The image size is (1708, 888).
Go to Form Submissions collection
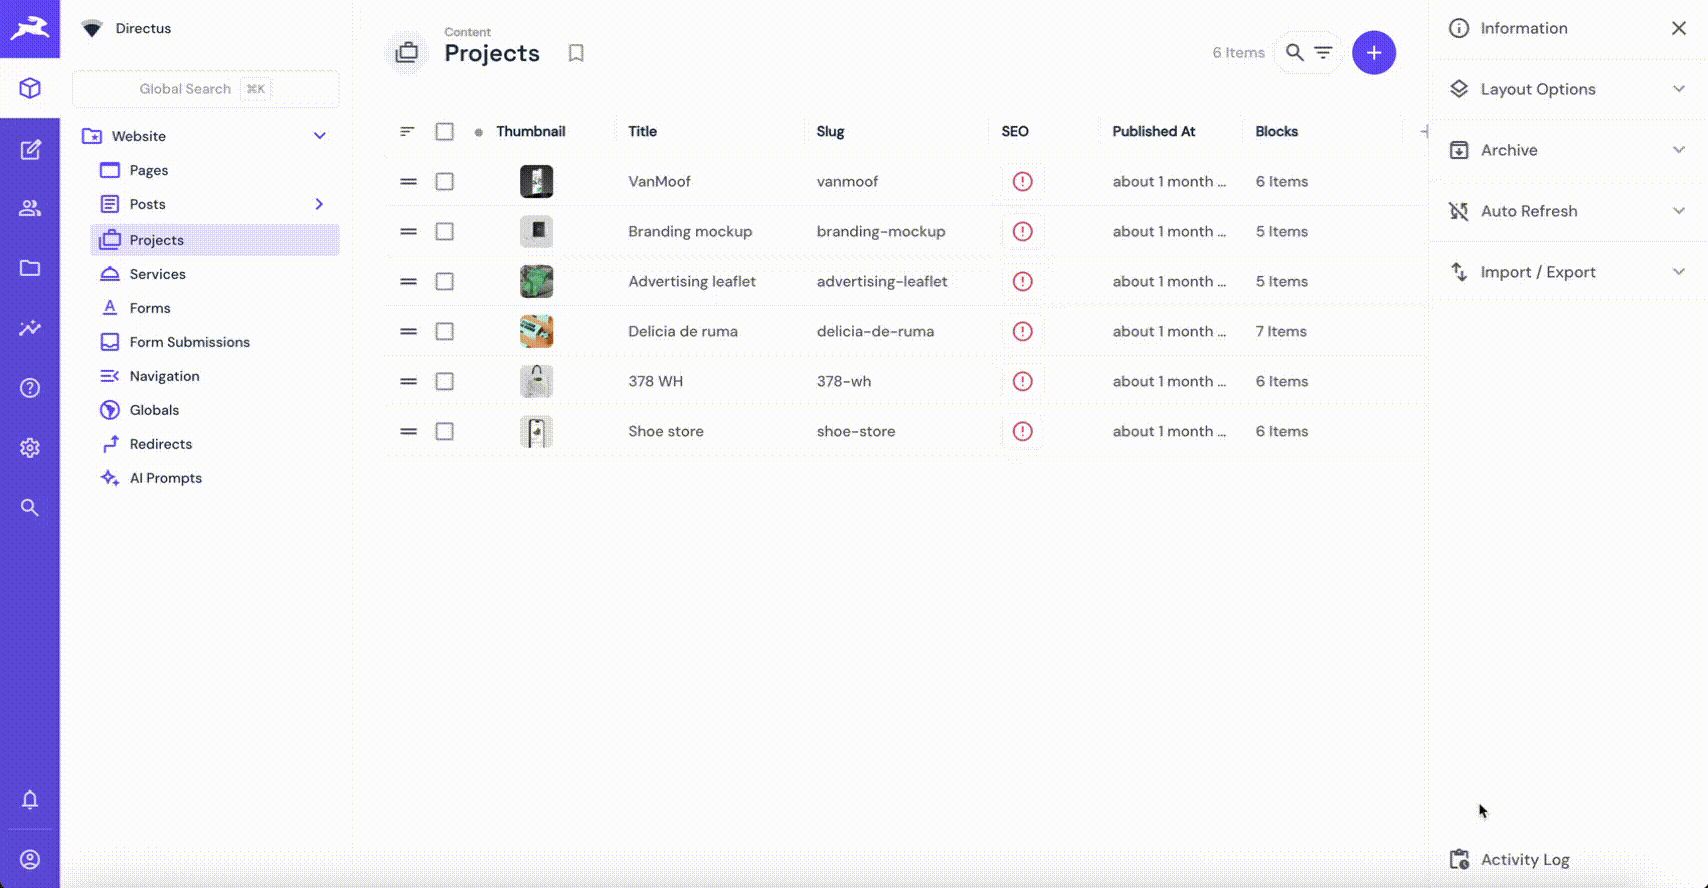point(189,342)
